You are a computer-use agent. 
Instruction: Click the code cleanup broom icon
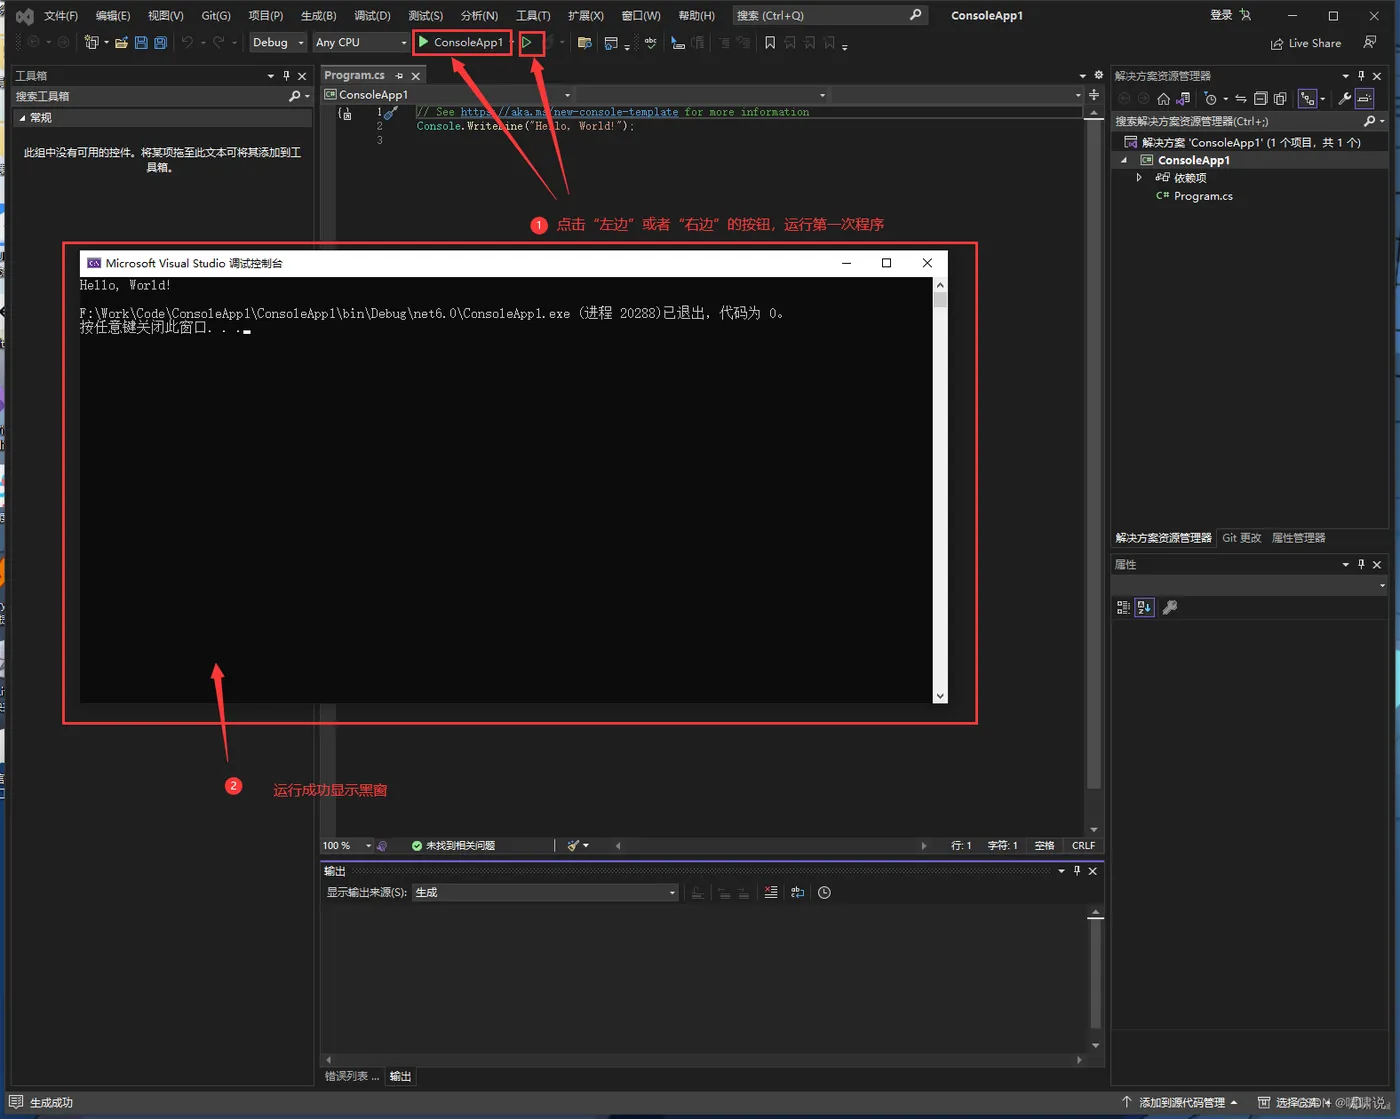pyautogui.click(x=573, y=846)
